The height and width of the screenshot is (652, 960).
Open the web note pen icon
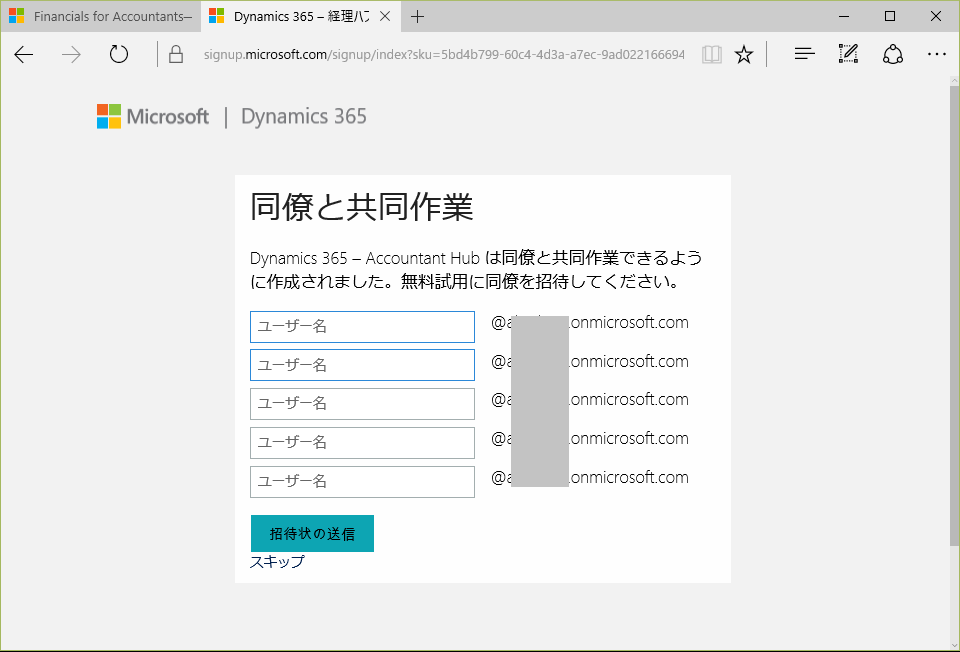point(848,54)
